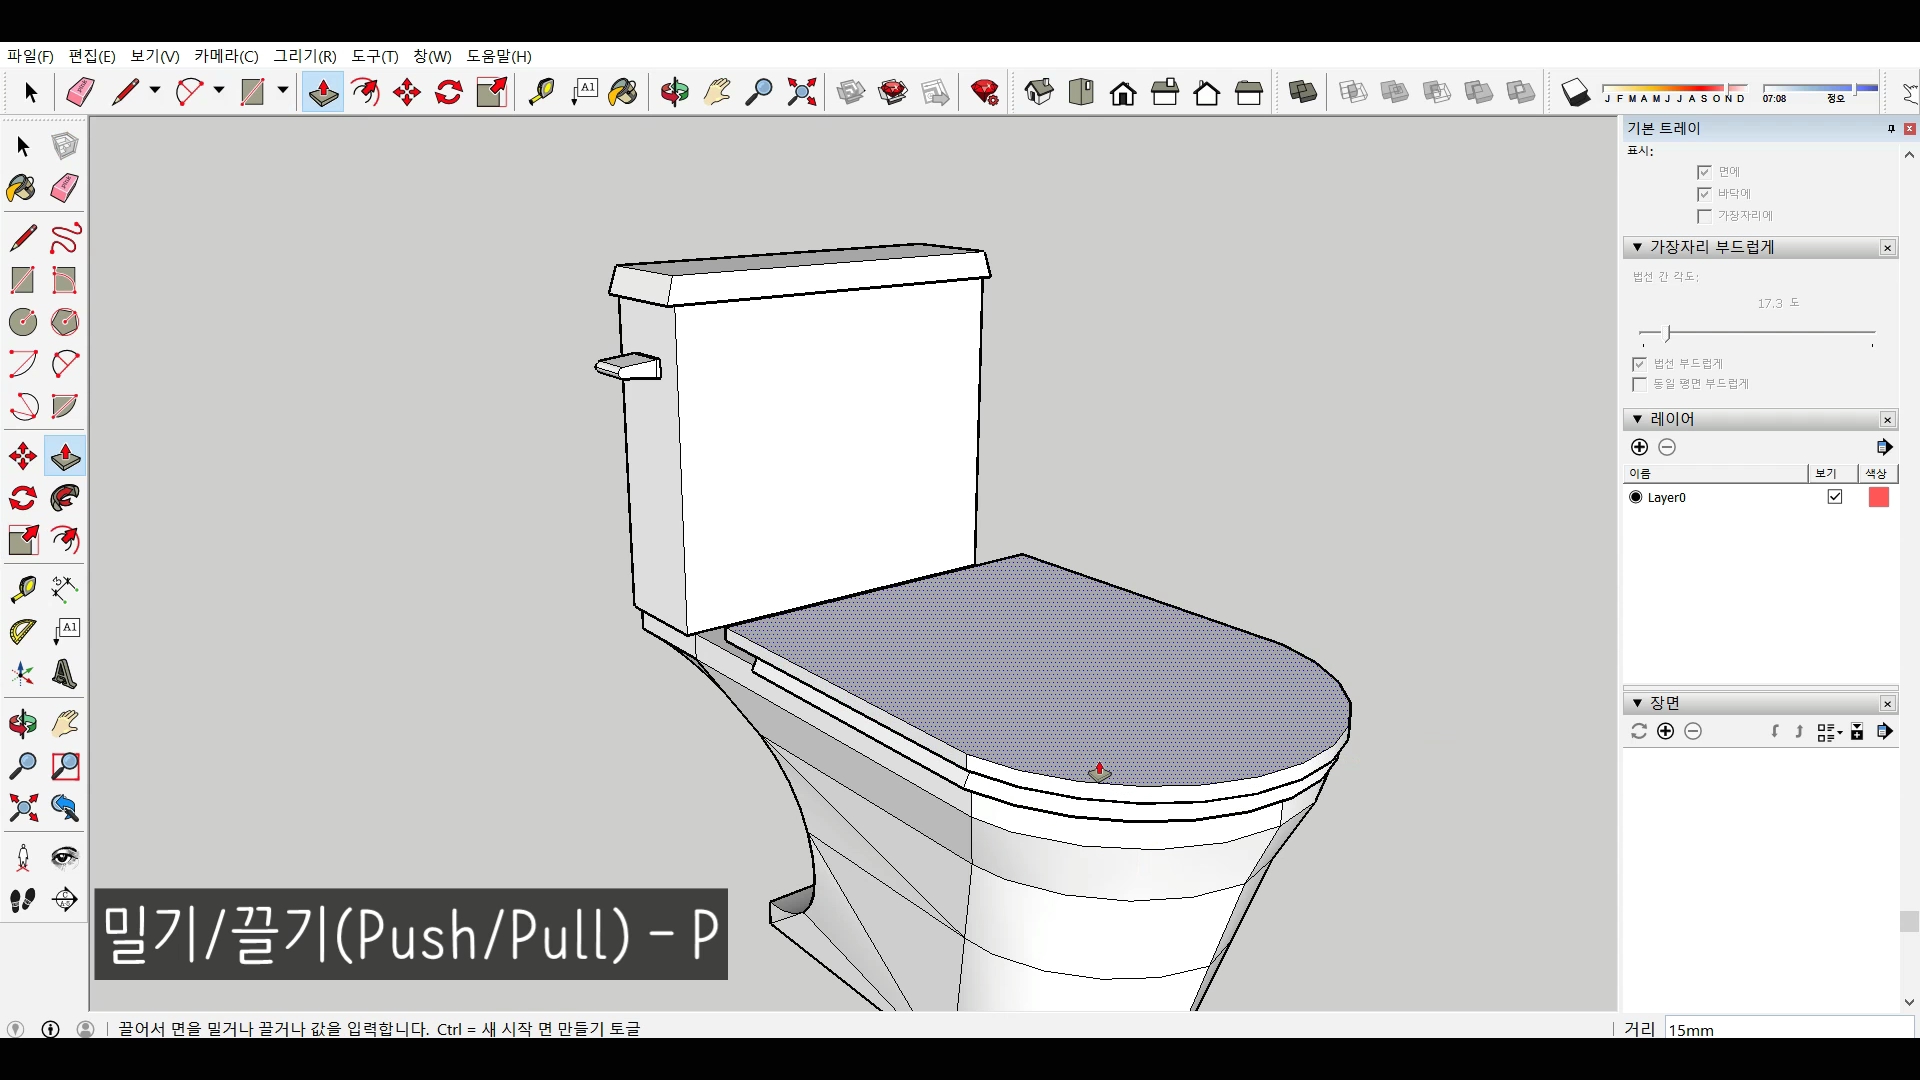
Task: Open the Line tool dropdown arrow
Action: click(155, 91)
